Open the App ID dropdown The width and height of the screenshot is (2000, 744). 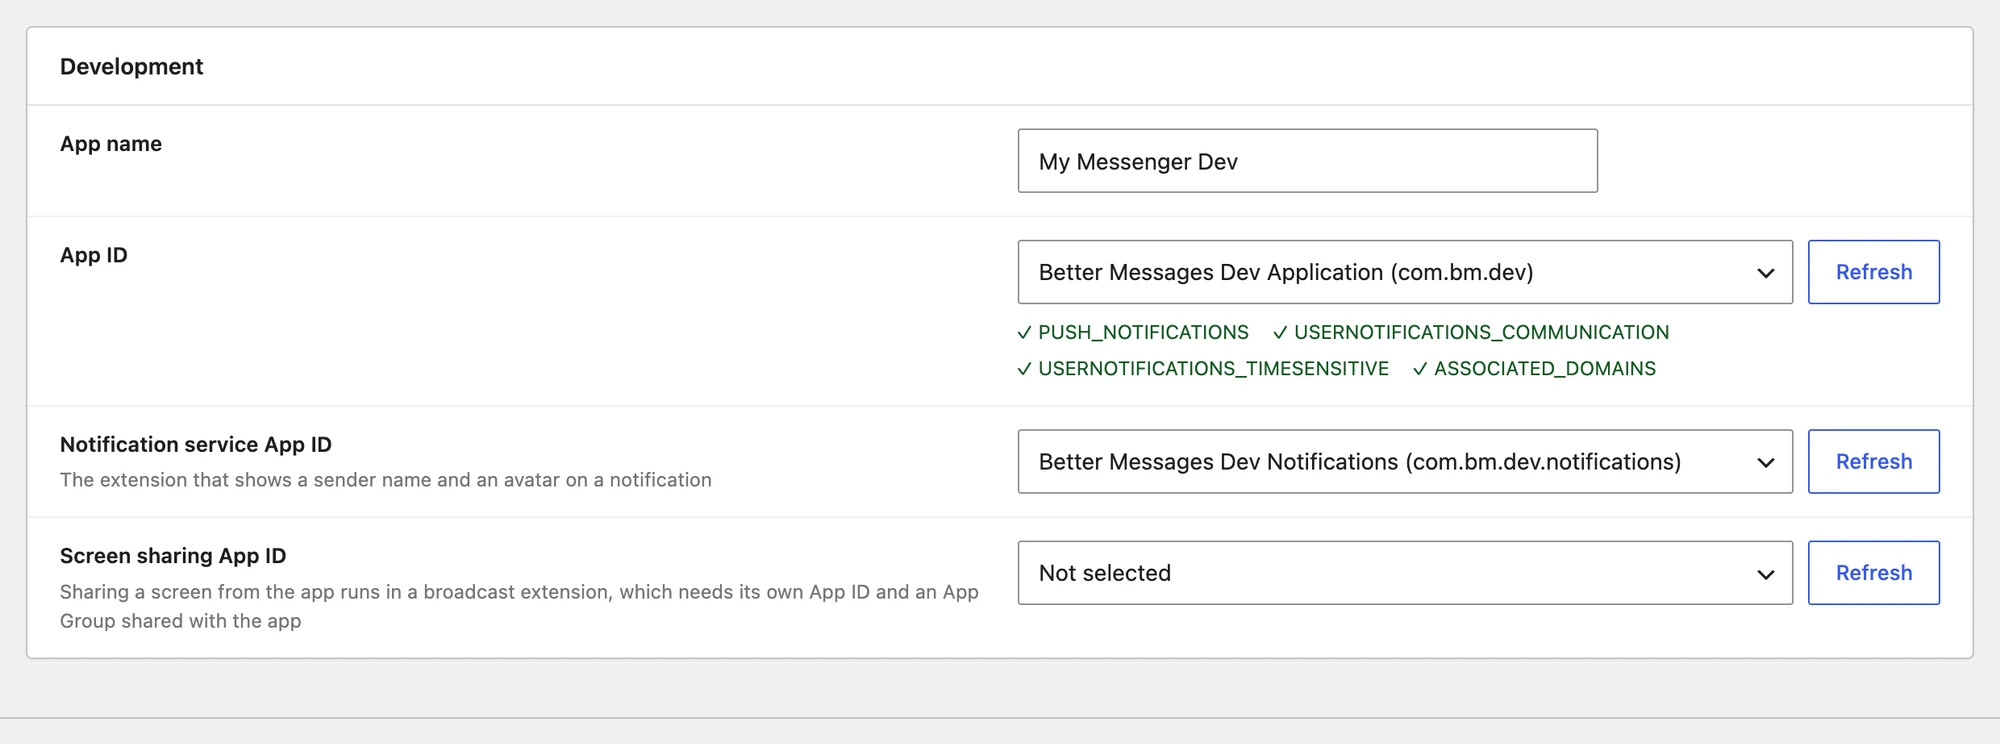[x=1405, y=272]
